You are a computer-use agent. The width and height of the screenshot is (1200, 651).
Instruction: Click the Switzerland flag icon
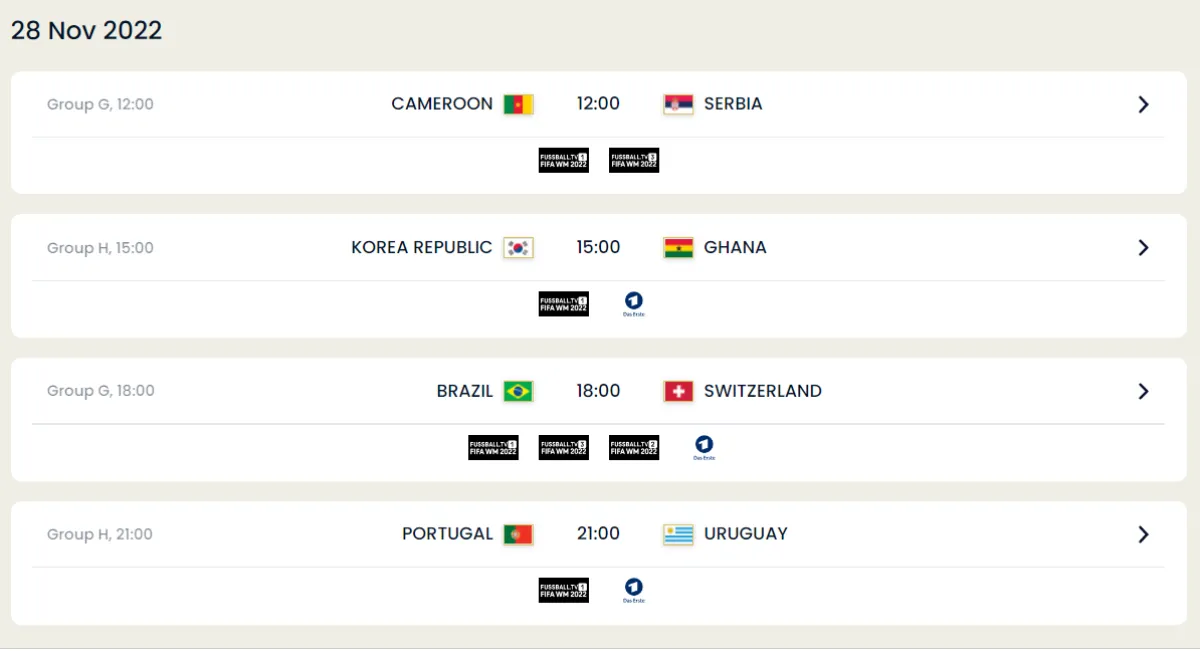[678, 391]
